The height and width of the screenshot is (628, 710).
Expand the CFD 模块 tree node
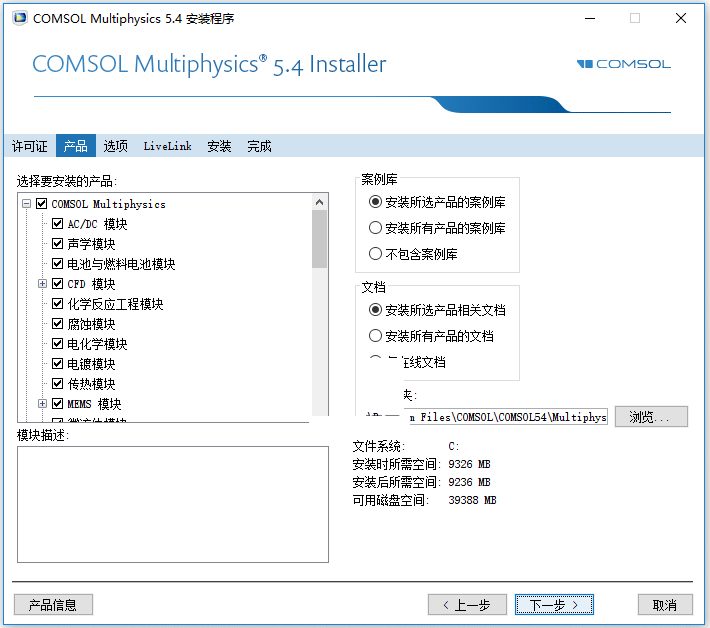point(42,283)
